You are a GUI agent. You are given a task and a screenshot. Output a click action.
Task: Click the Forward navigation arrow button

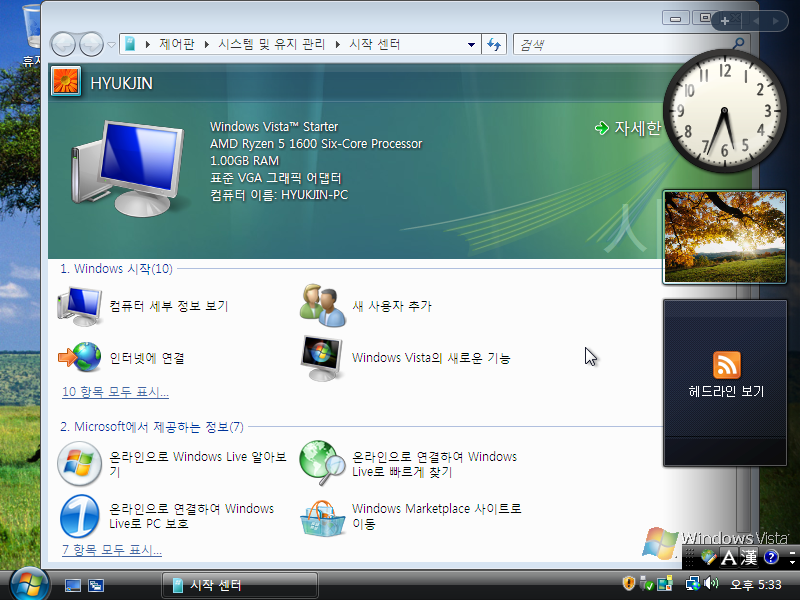pyautogui.click(x=91, y=44)
